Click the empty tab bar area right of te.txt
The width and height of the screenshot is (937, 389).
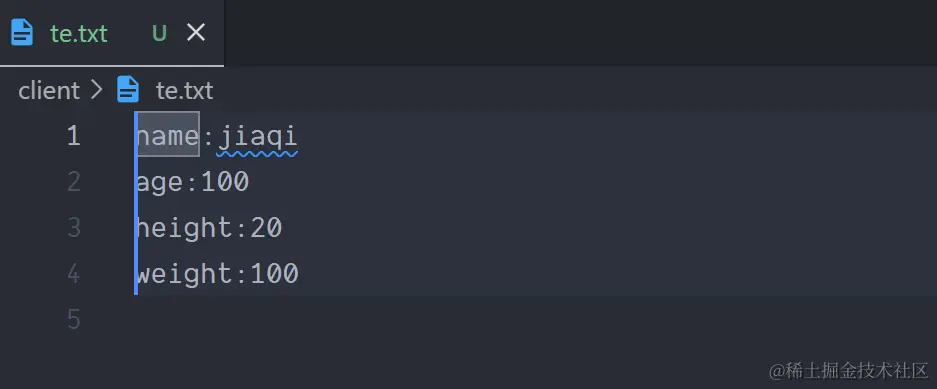(x=580, y=33)
